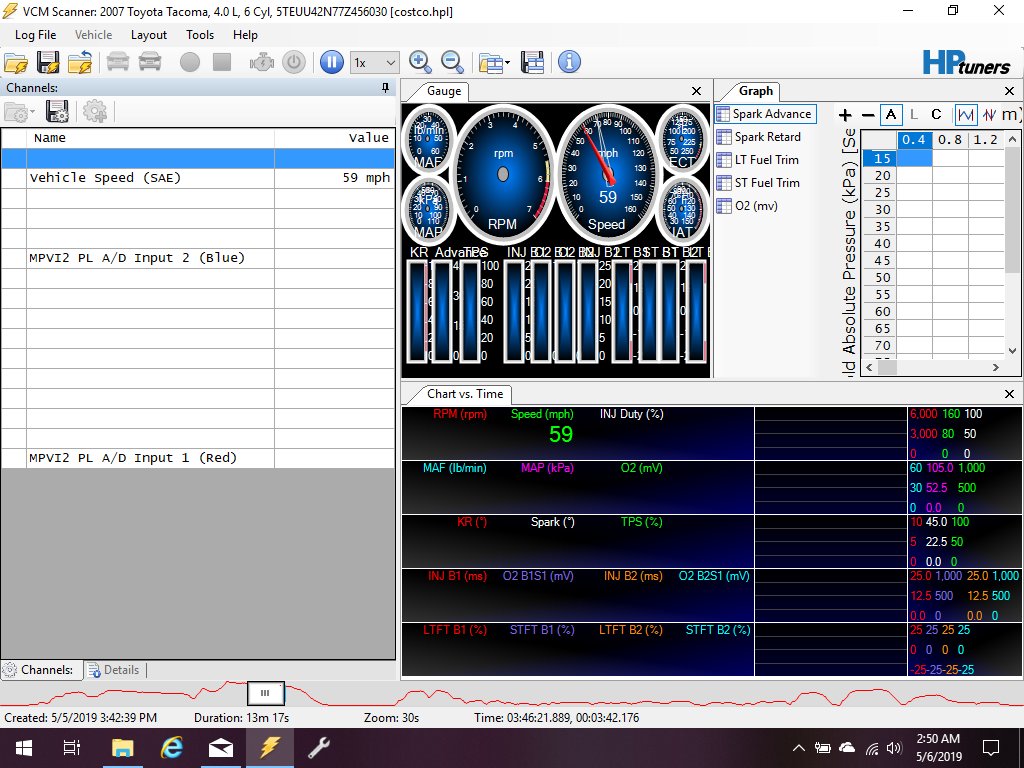Click the timeline position handle on overview
Image resolution: width=1024 pixels, height=768 pixels.
pyautogui.click(x=266, y=693)
